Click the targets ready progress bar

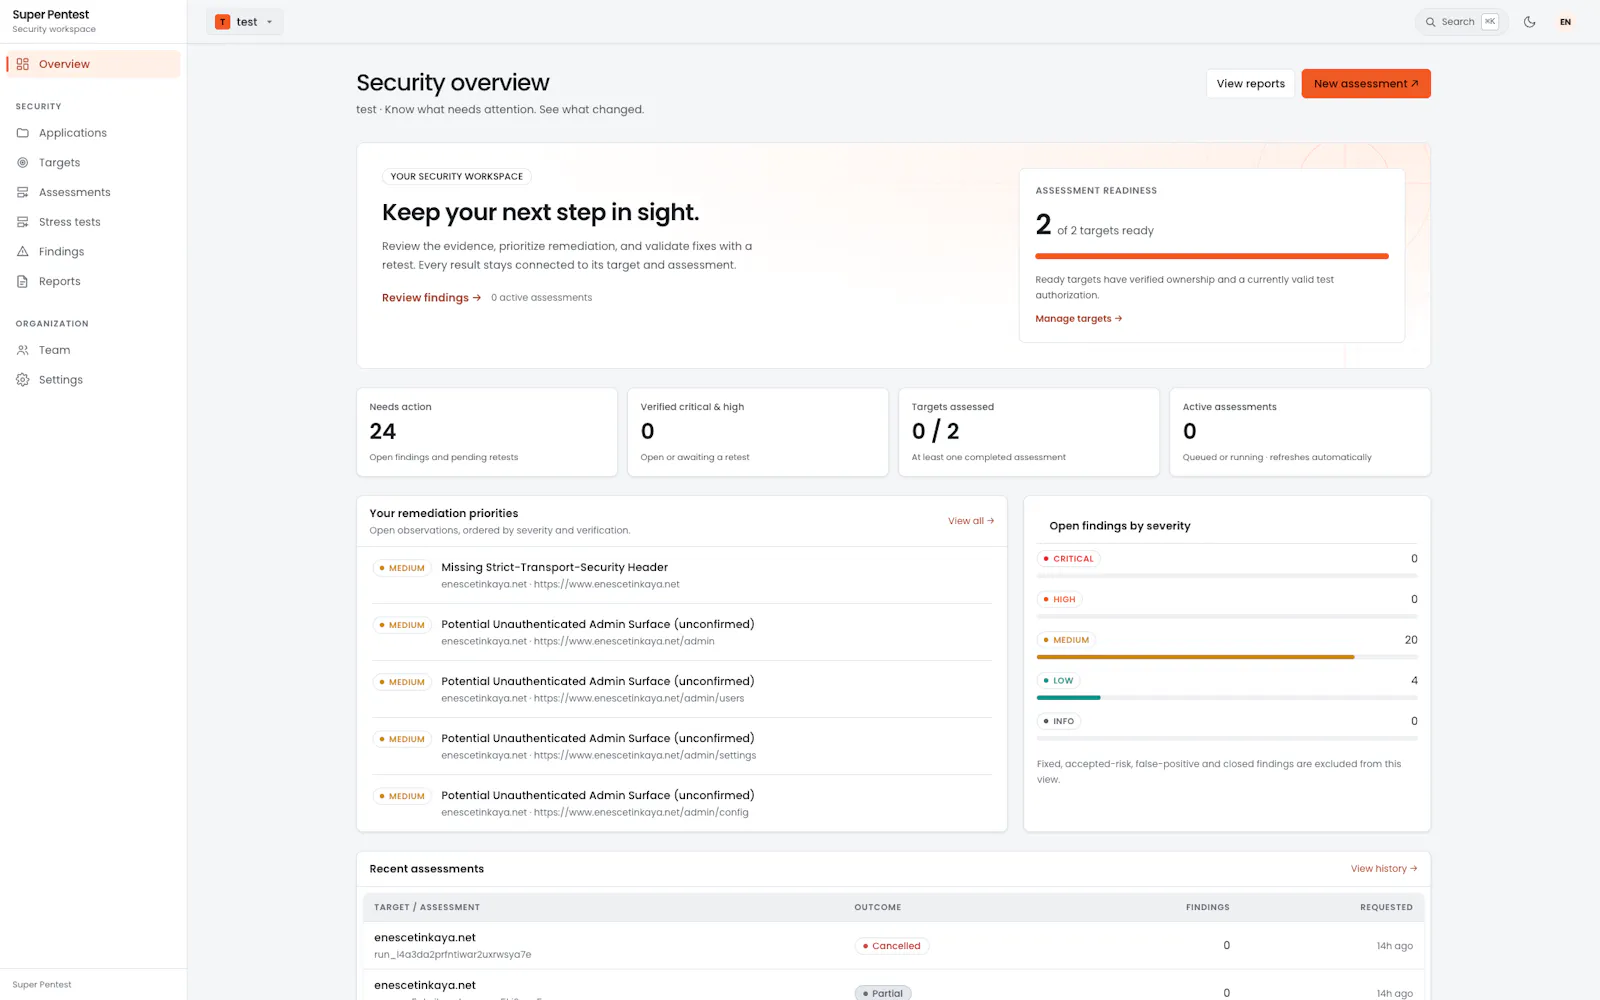pos(1212,257)
